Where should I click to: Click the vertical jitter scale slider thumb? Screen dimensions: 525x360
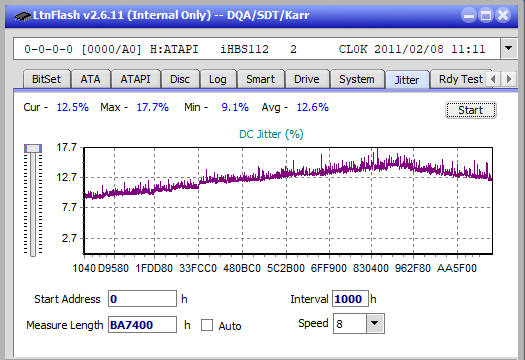(33, 148)
